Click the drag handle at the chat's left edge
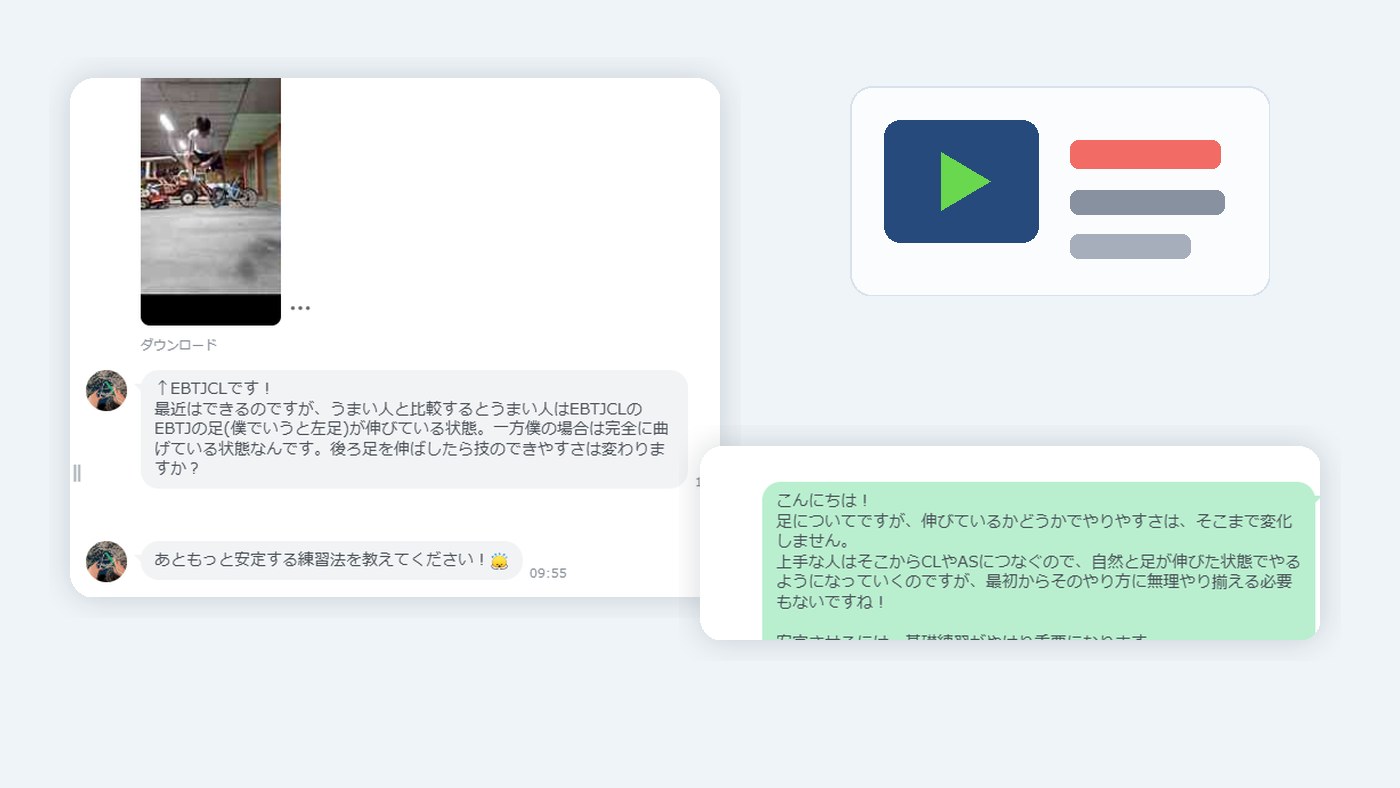The height and width of the screenshot is (788, 1400). pos(77,473)
